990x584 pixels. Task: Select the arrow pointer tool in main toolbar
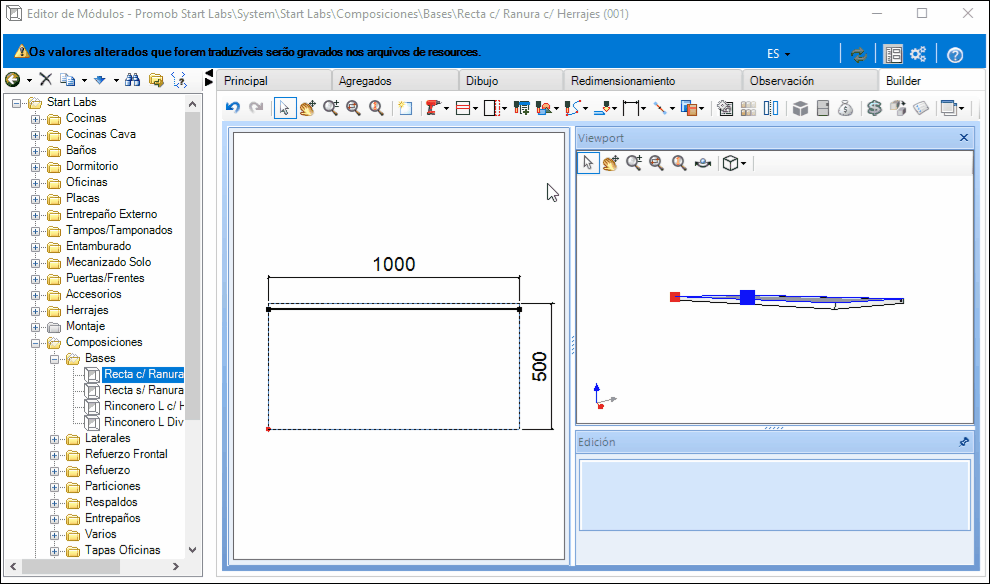coord(285,108)
